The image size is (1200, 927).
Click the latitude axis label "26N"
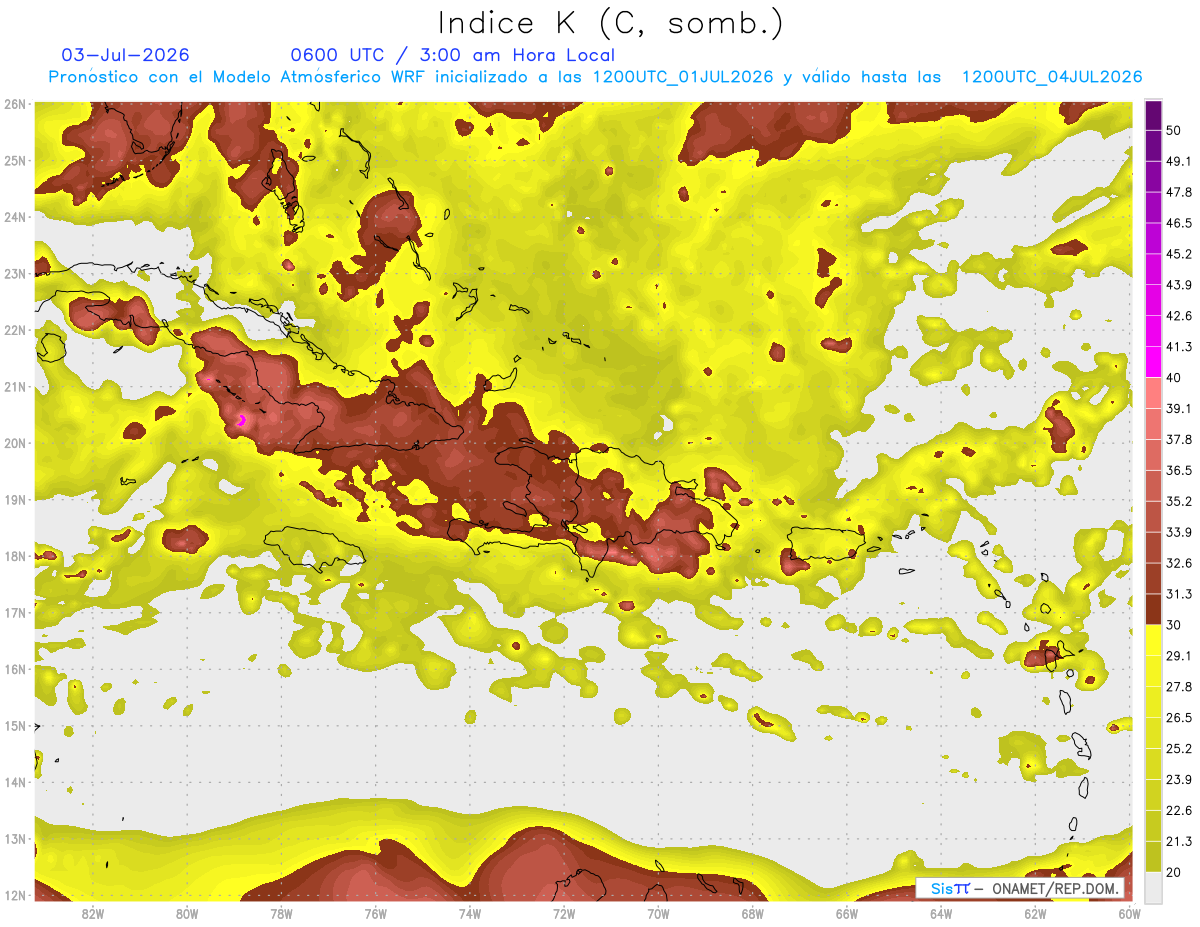[14, 104]
